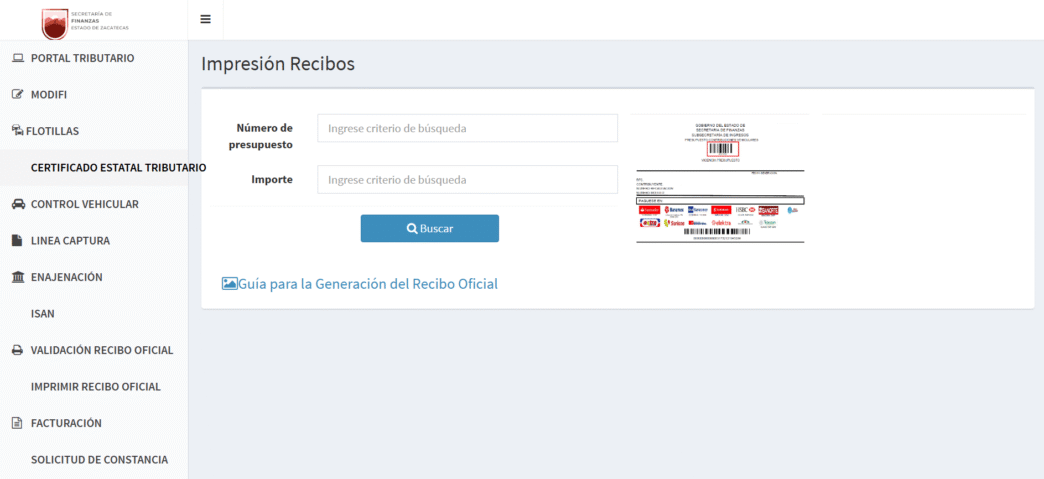Click the bank icon beside Enajenación
The width and height of the screenshot is (1044, 479).
tap(17, 277)
